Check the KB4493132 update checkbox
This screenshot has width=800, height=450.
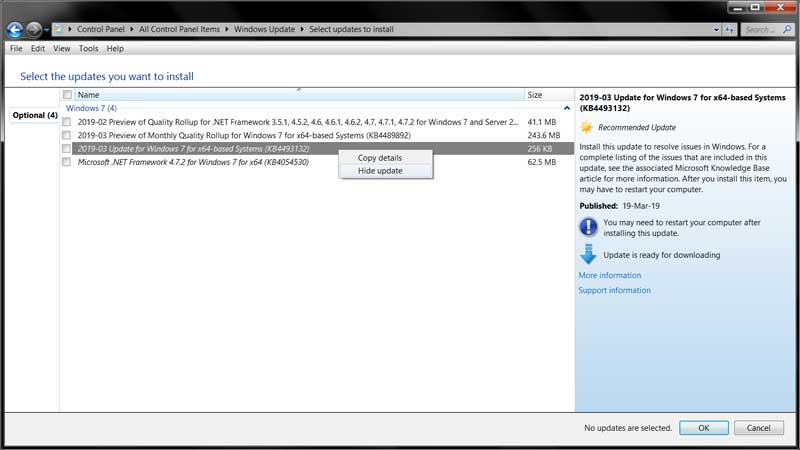click(66, 148)
